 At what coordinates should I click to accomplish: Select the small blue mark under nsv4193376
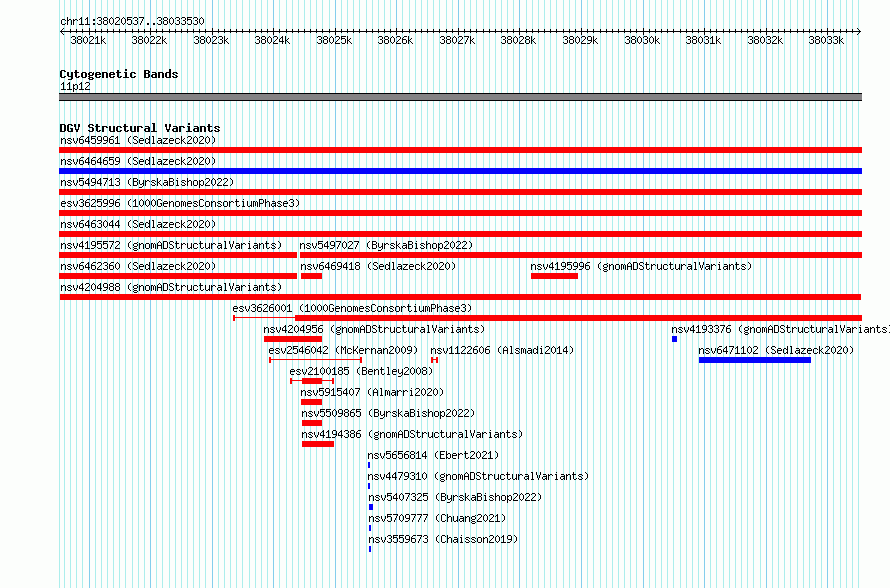point(674,339)
